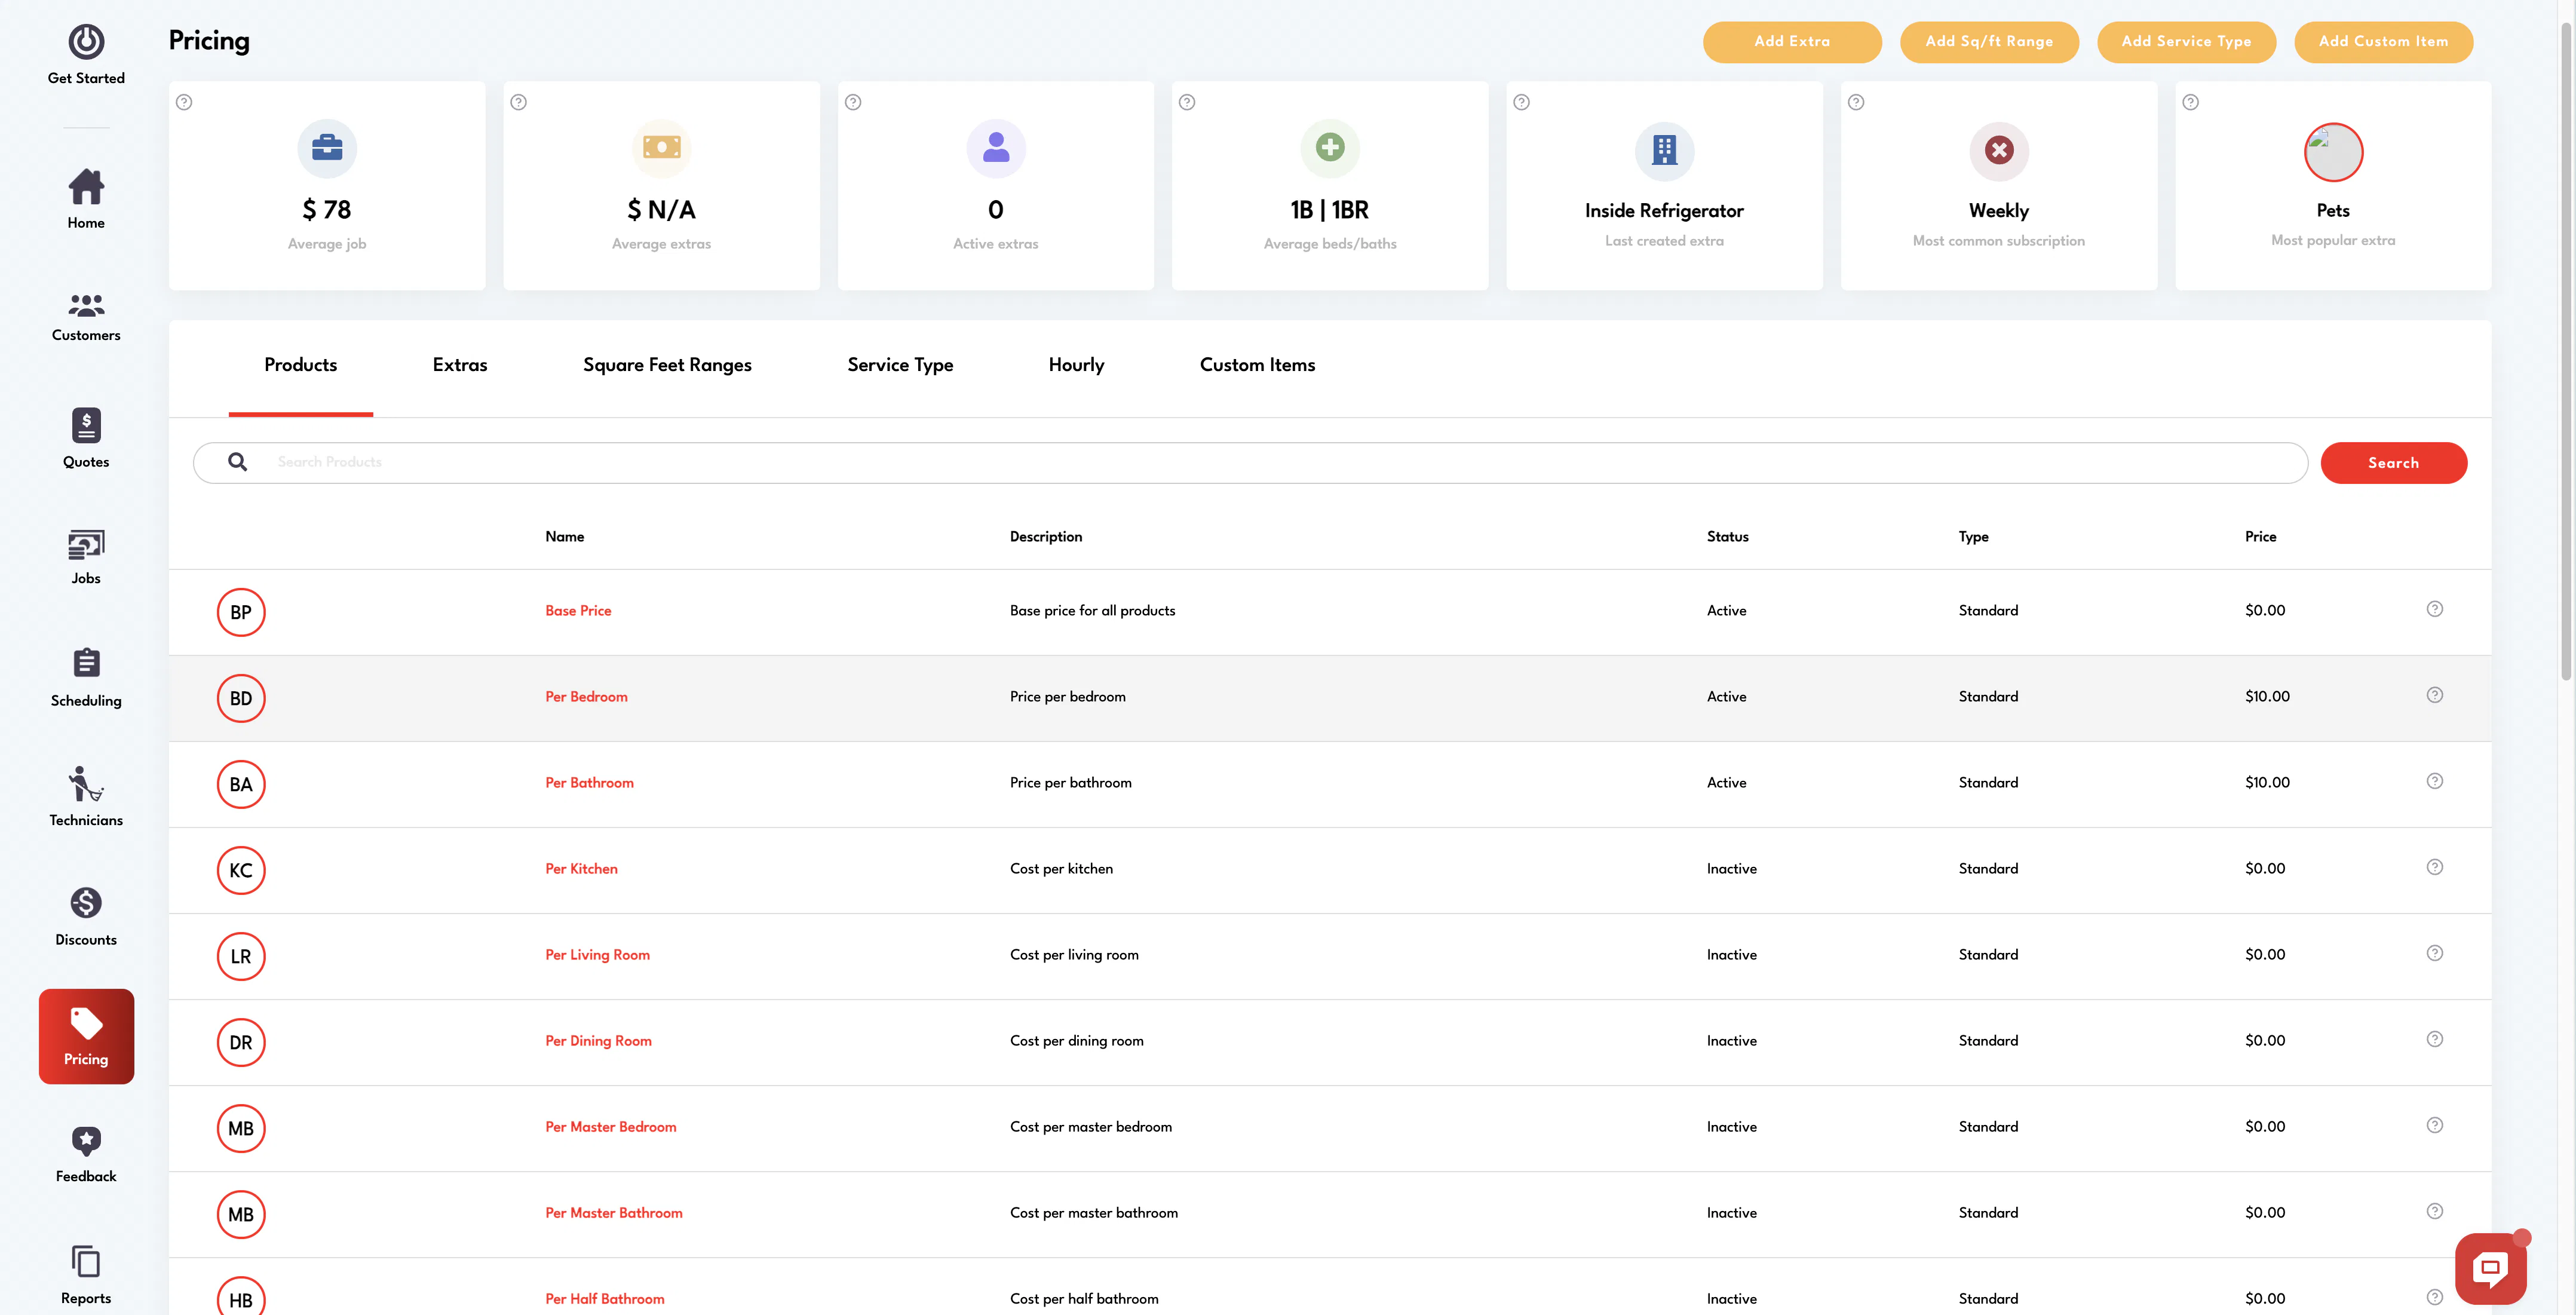2576x1315 pixels.
Task: Switch to the Extras tab
Action: [460, 365]
